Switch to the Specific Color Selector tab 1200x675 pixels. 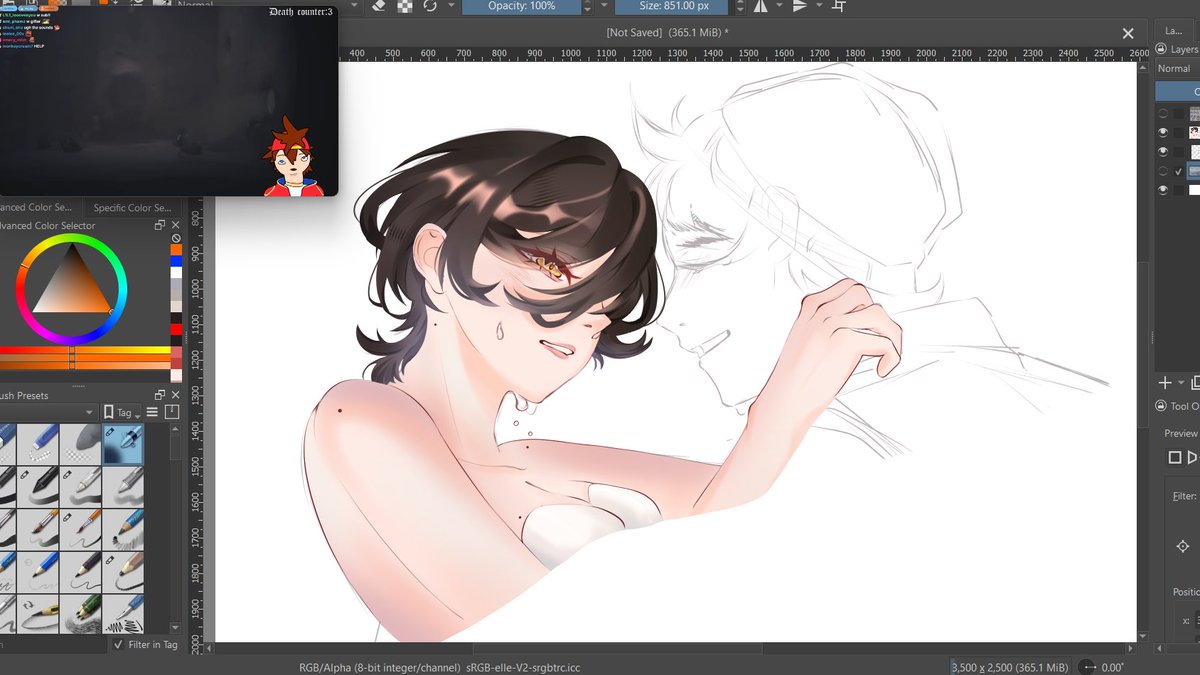tap(133, 208)
